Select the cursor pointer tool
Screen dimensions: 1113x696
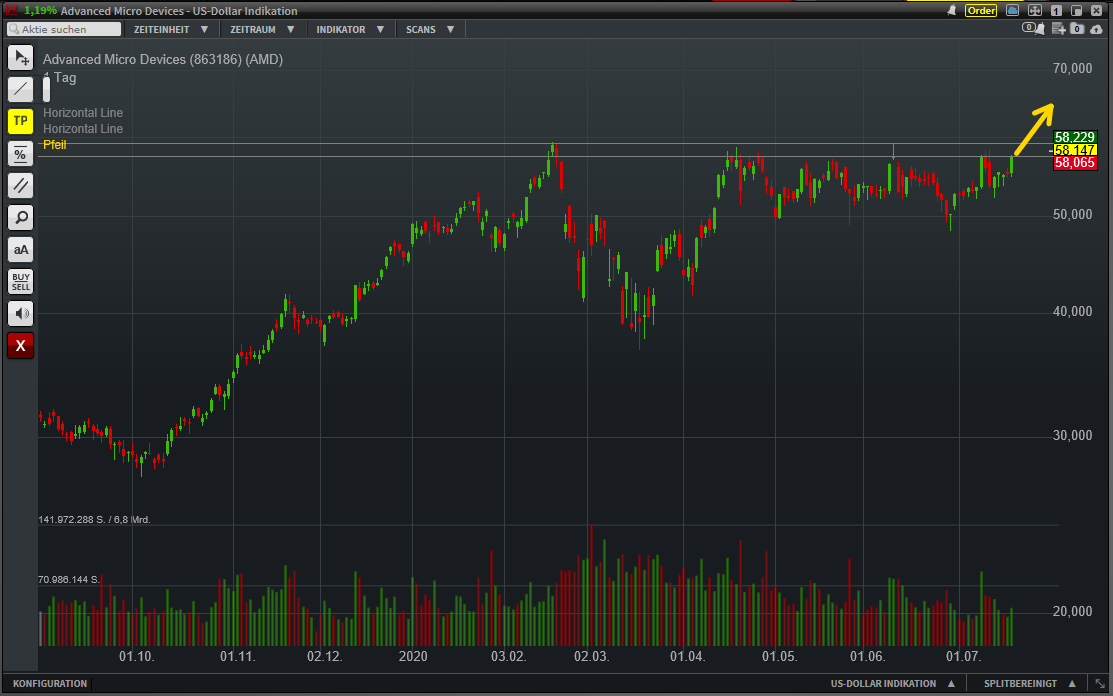[21, 57]
